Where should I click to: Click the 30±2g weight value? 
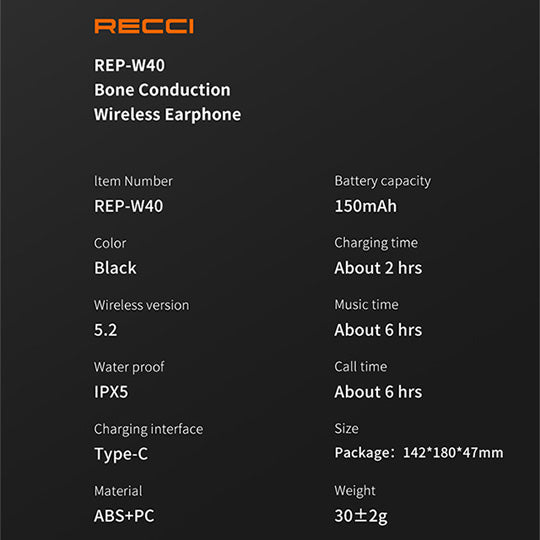pyautogui.click(x=361, y=517)
